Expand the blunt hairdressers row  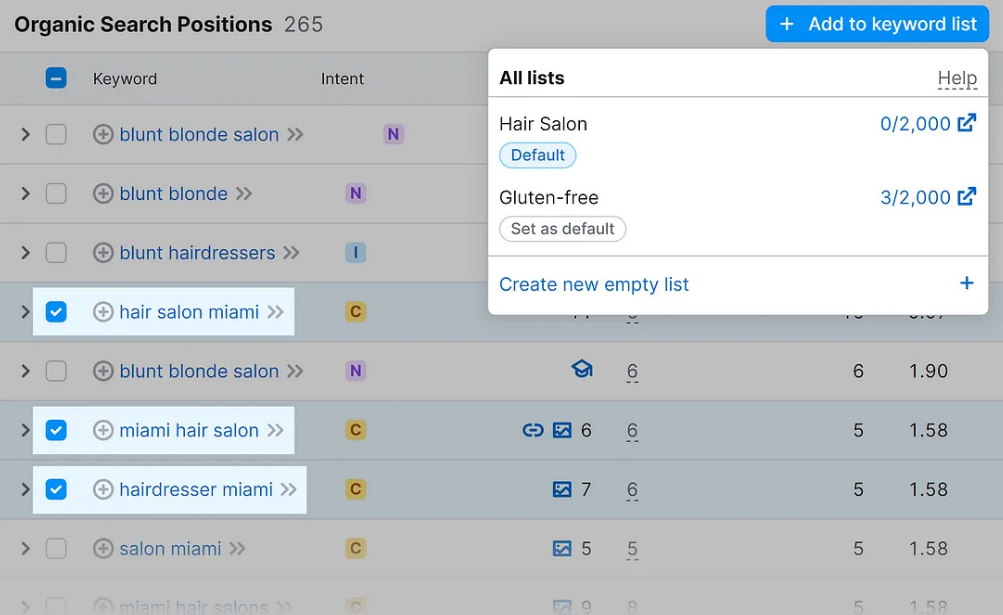pos(25,253)
